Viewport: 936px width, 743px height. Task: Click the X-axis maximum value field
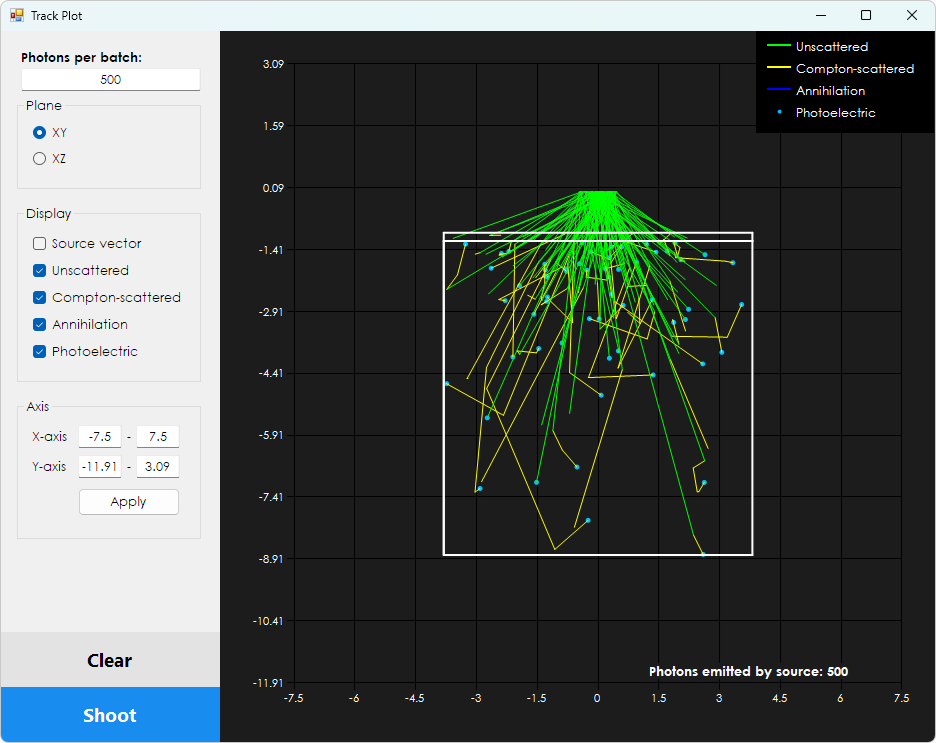(x=157, y=436)
